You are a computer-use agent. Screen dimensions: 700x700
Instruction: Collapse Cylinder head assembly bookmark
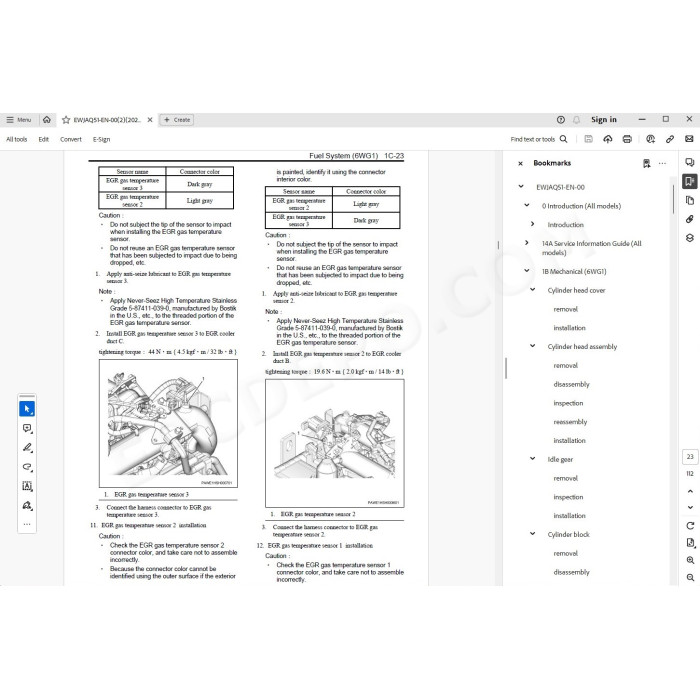[x=532, y=346]
